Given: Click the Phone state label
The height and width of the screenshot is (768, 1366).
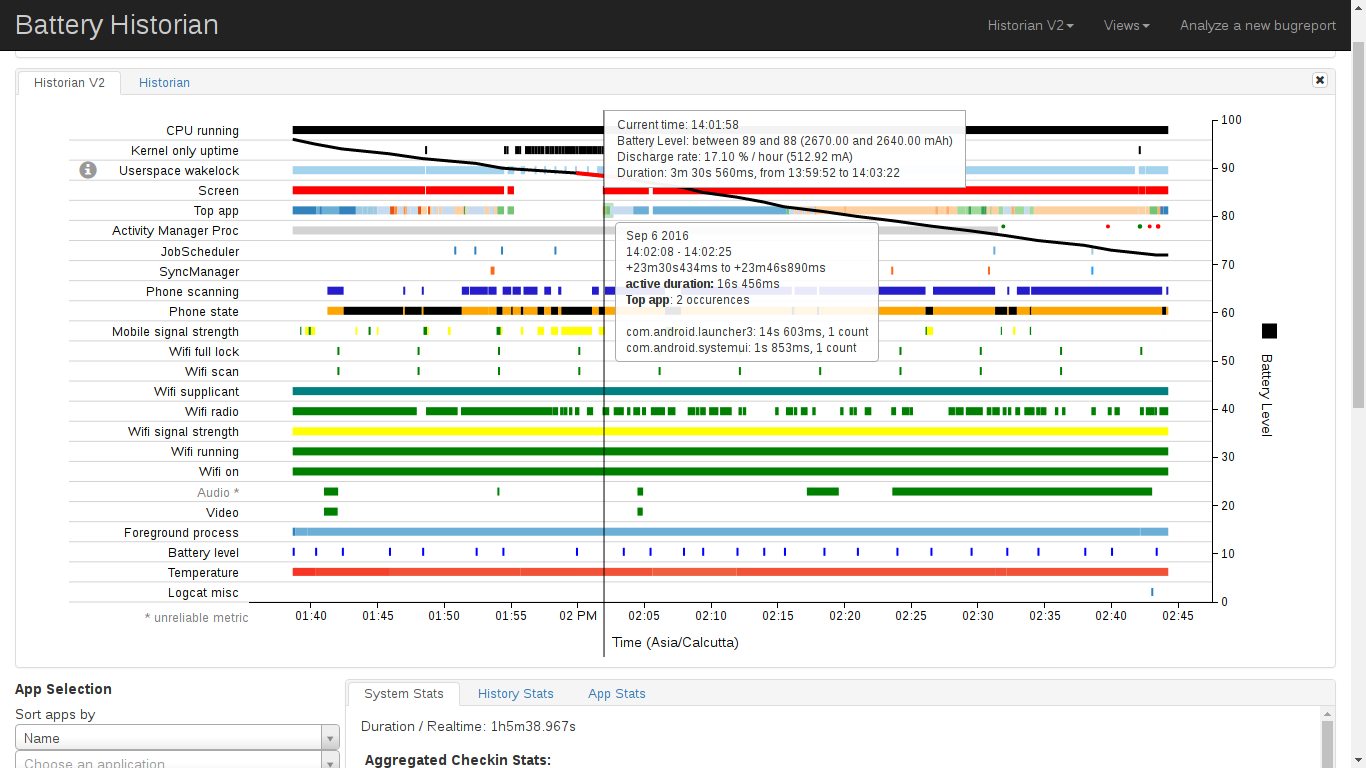Looking at the screenshot, I should [204, 312].
